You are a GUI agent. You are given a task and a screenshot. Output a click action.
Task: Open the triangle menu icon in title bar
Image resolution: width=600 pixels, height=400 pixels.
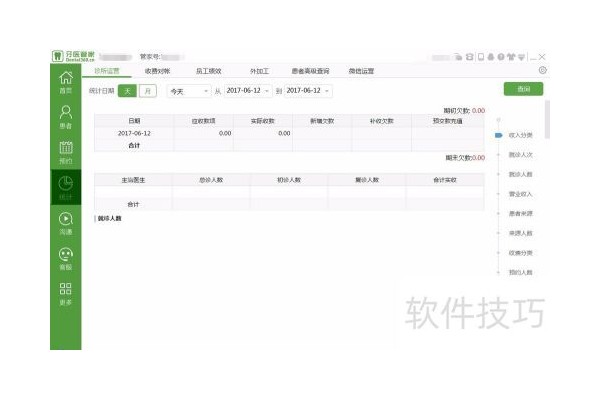521,57
